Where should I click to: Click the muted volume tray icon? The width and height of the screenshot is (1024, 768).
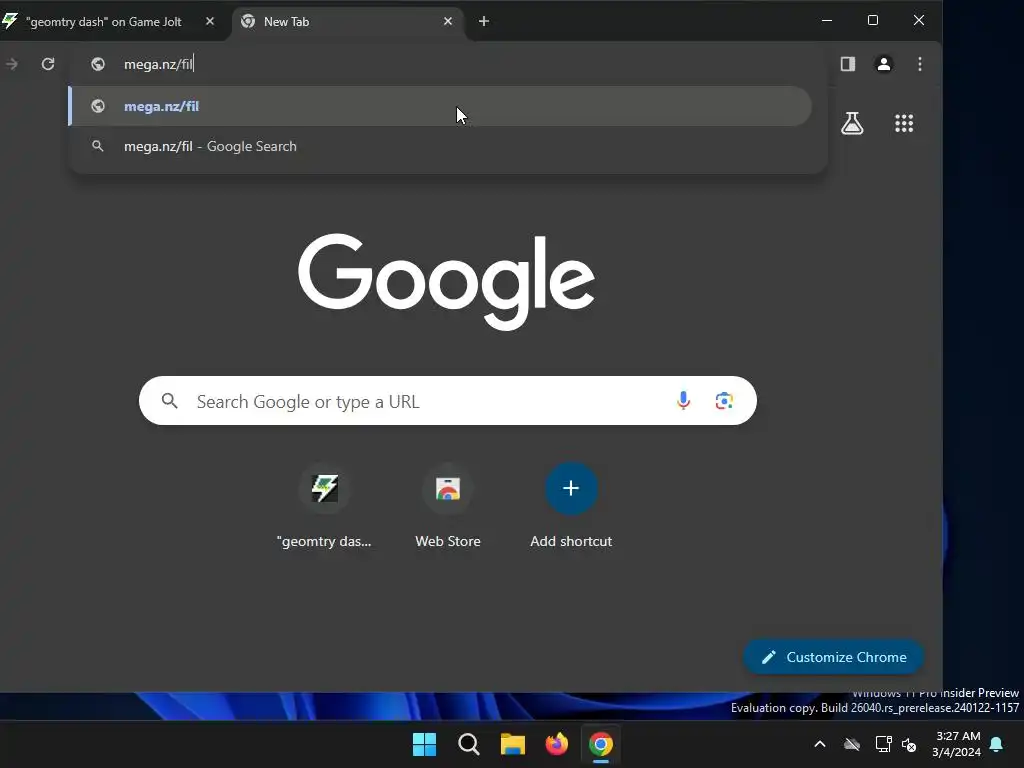tap(908, 744)
